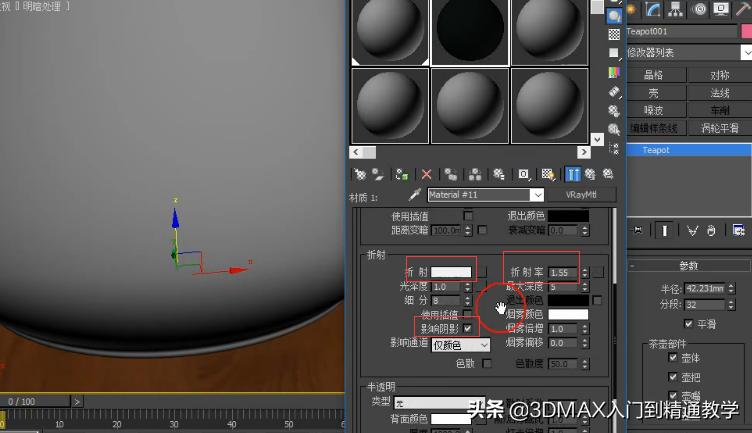Screen dimensions: 752x433
Task: Click the 对称 modifier button
Action: pyautogui.click(x=720, y=75)
